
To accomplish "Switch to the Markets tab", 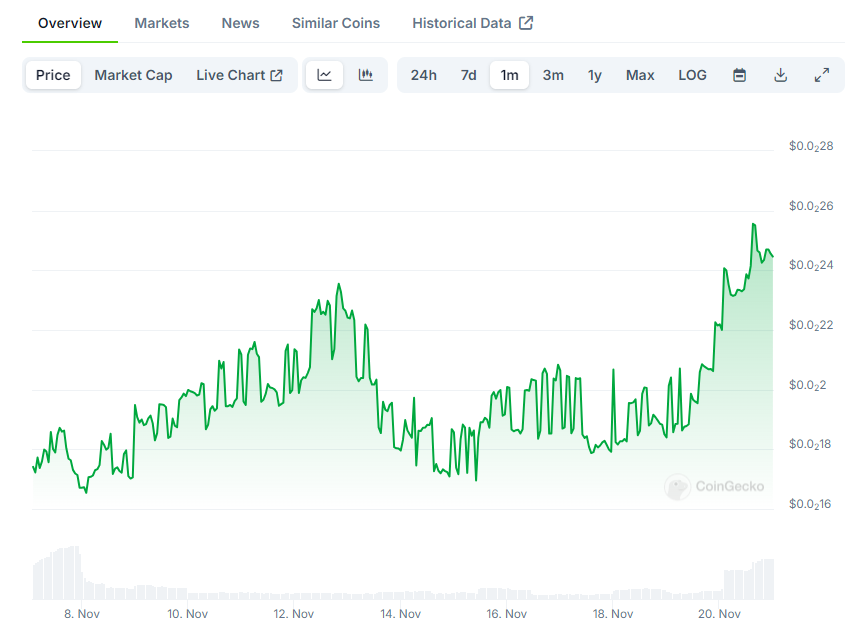I will pos(162,23).
